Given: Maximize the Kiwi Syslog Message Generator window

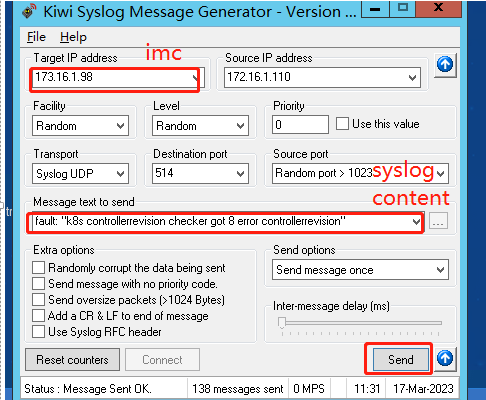Looking at the screenshot, I should (403, 8).
